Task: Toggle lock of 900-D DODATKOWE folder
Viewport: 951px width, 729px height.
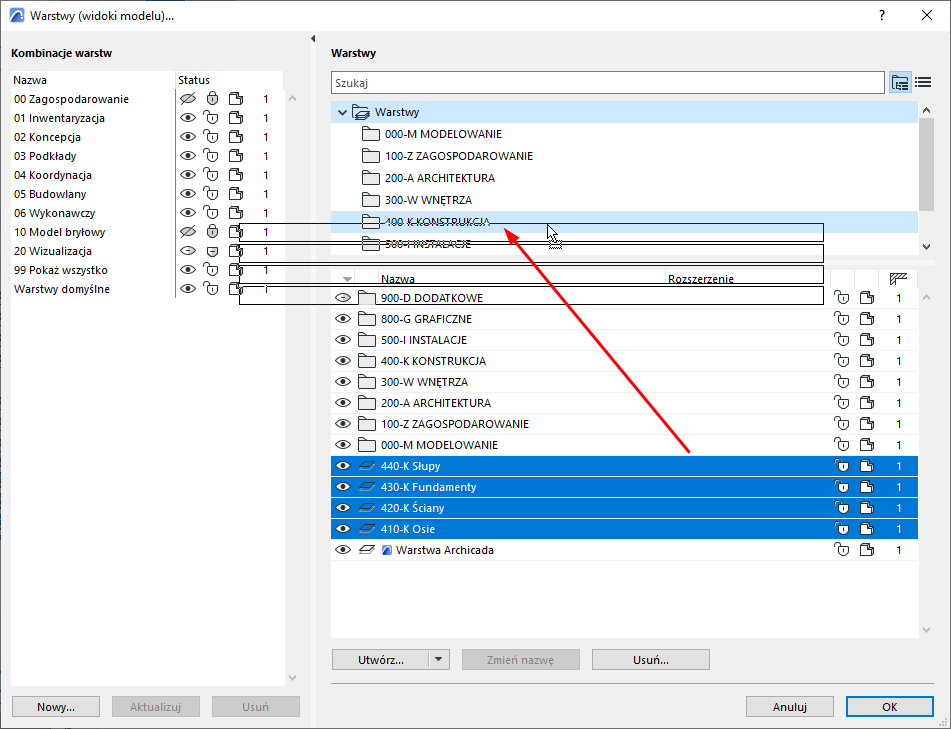Action: [842, 298]
